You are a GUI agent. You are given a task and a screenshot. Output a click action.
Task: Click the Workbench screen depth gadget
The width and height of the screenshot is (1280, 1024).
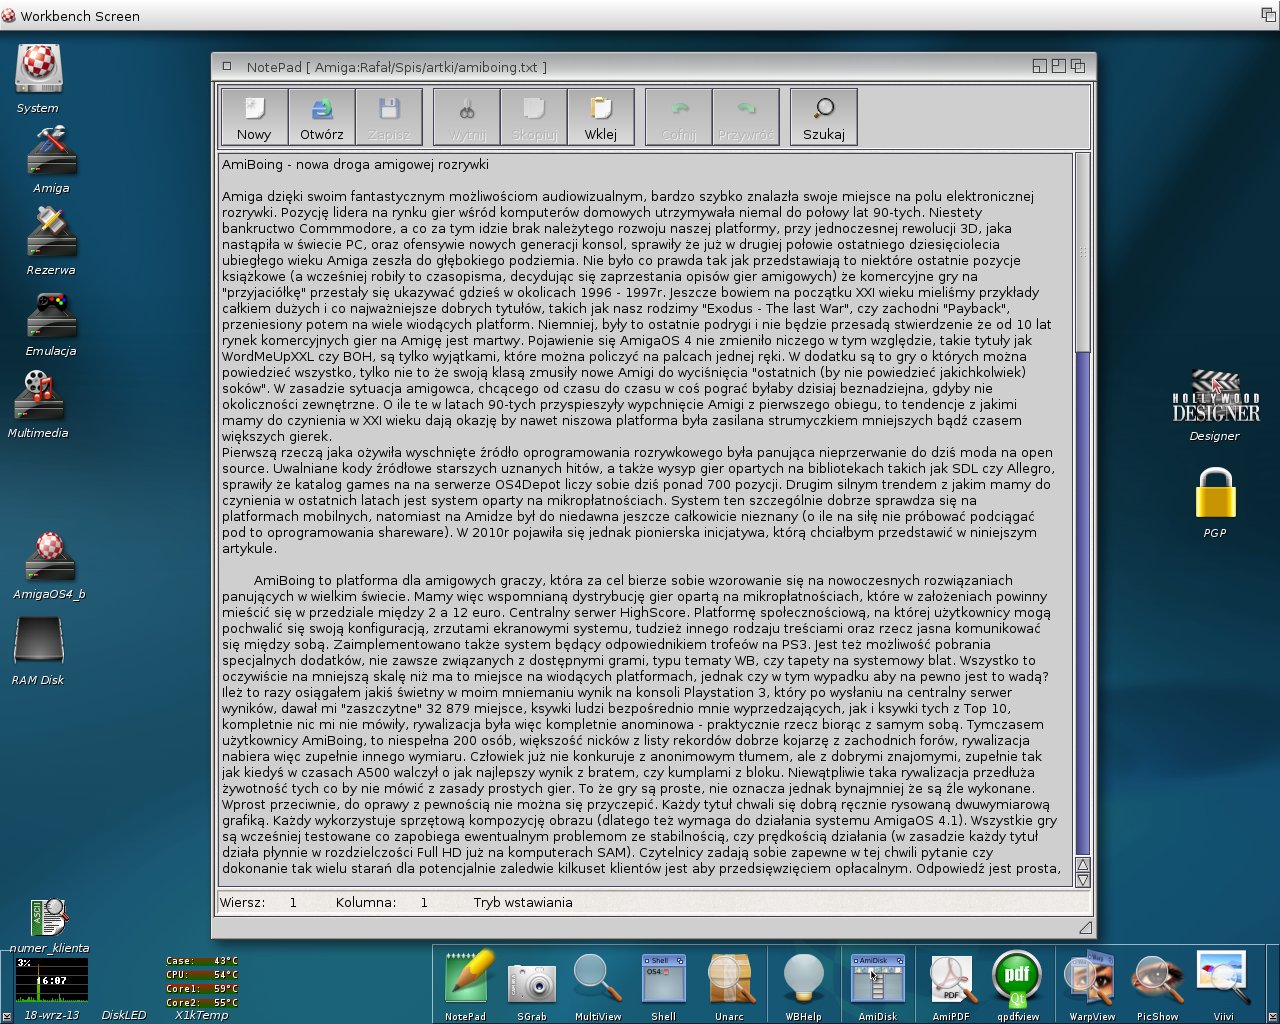coord(1268,15)
